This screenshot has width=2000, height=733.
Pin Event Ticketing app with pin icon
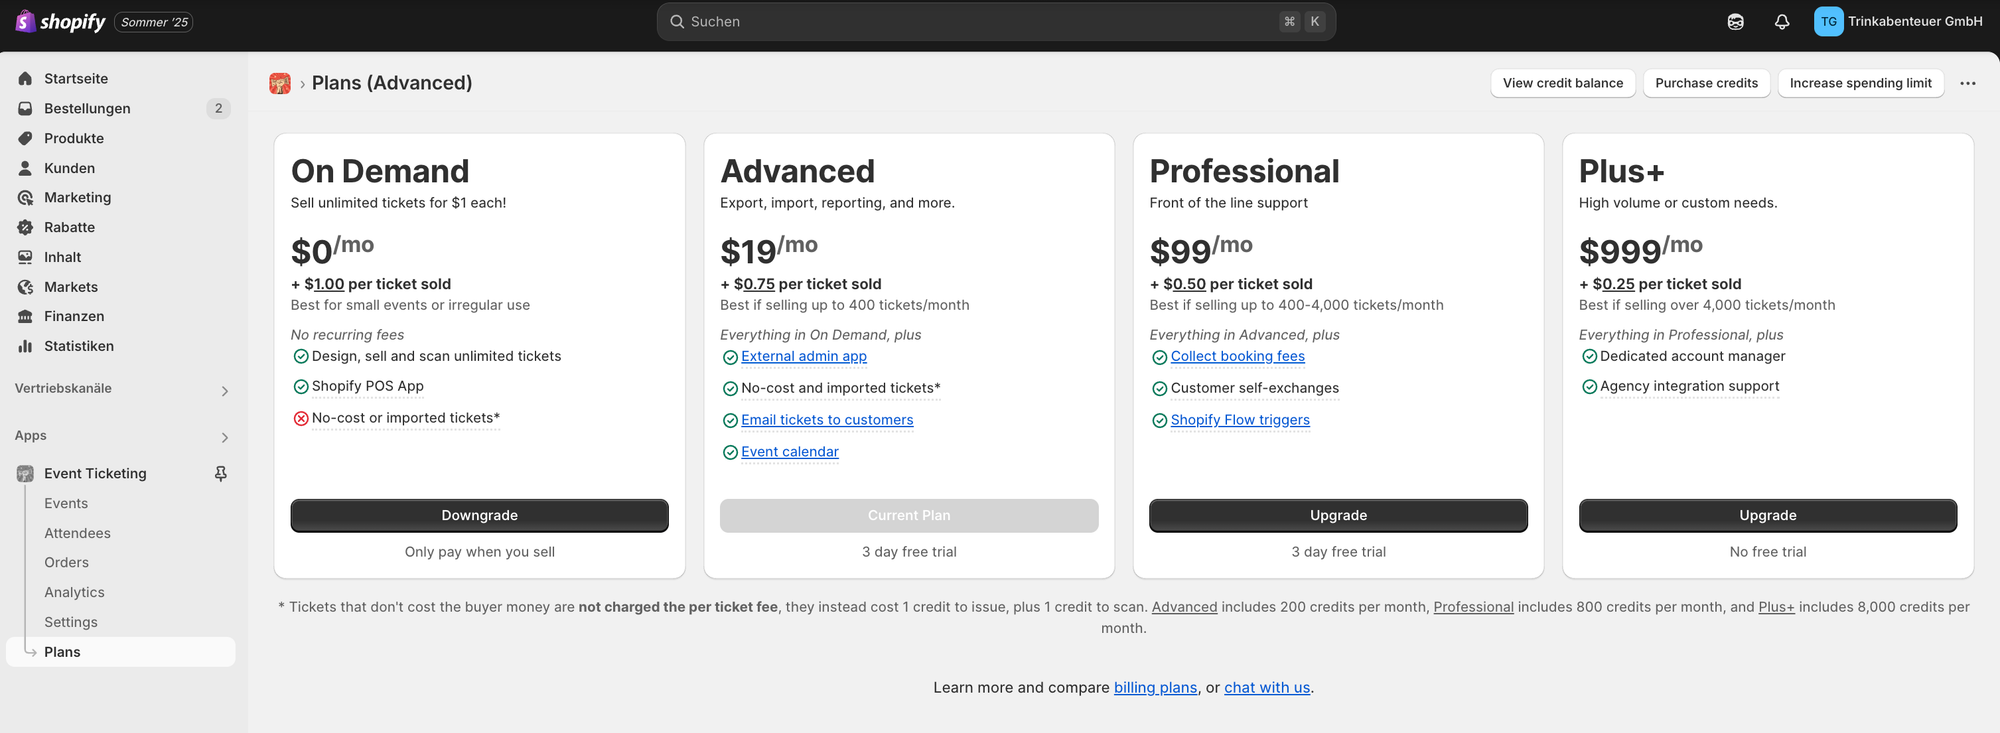221,473
